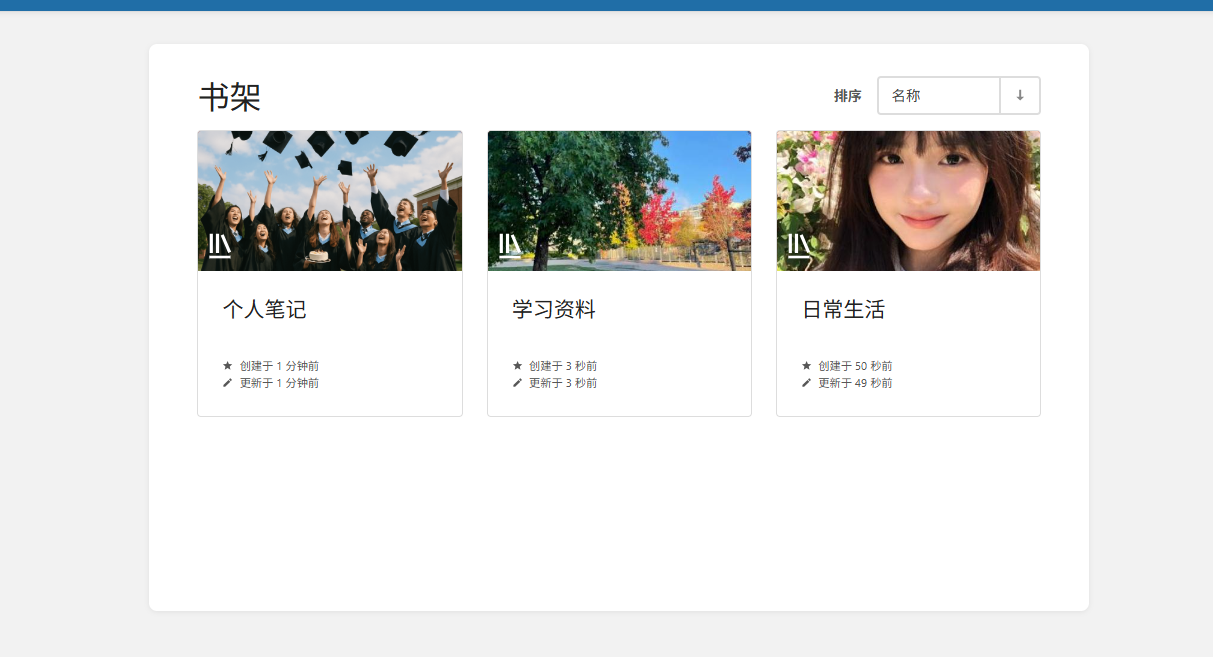Click 更新于 49 秒前 text on 日常生活 card
Image resolution: width=1213 pixels, height=657 pixels.
pyautogui.click(x=855, y=383)
